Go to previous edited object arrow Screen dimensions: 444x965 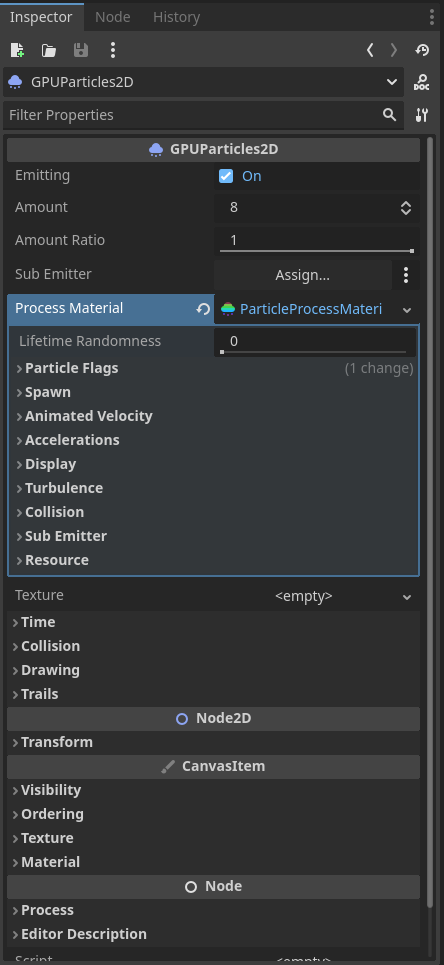370,50
